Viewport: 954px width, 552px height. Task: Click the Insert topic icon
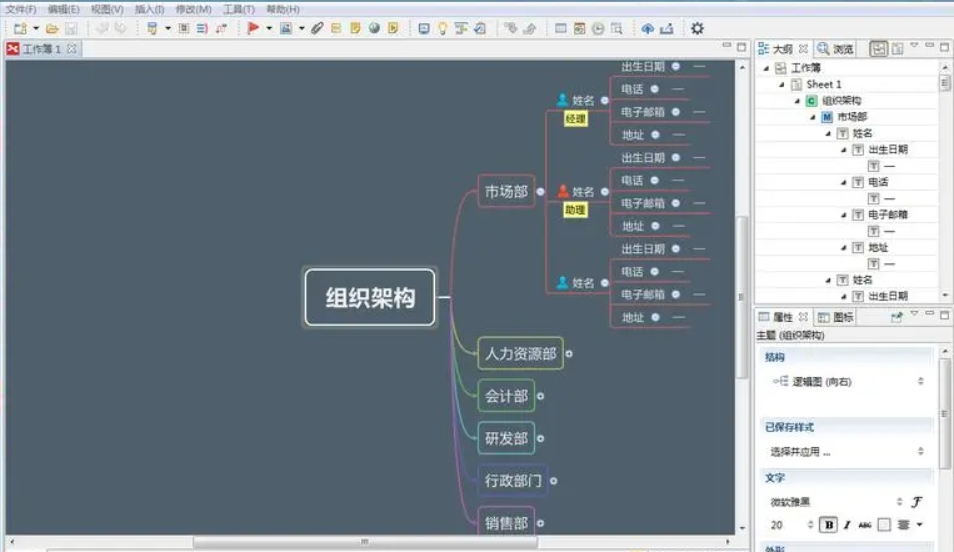coord(152,29)
